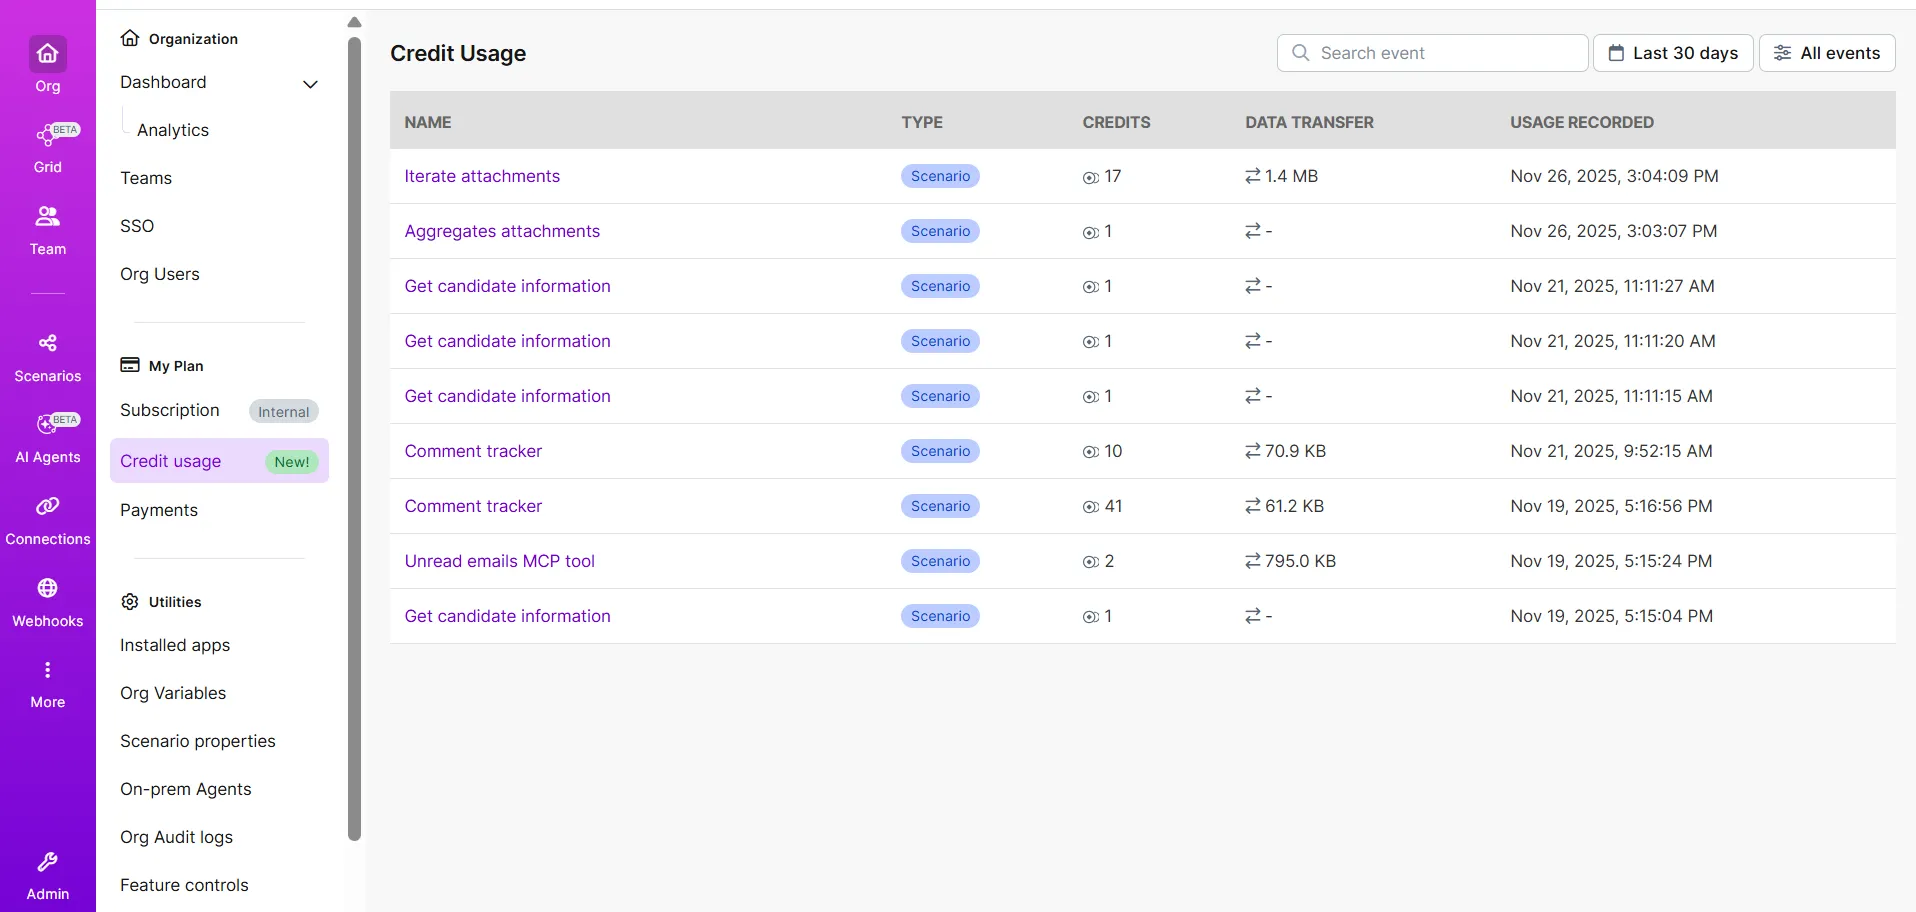Open Feature controls item

(x=184, y=885)
